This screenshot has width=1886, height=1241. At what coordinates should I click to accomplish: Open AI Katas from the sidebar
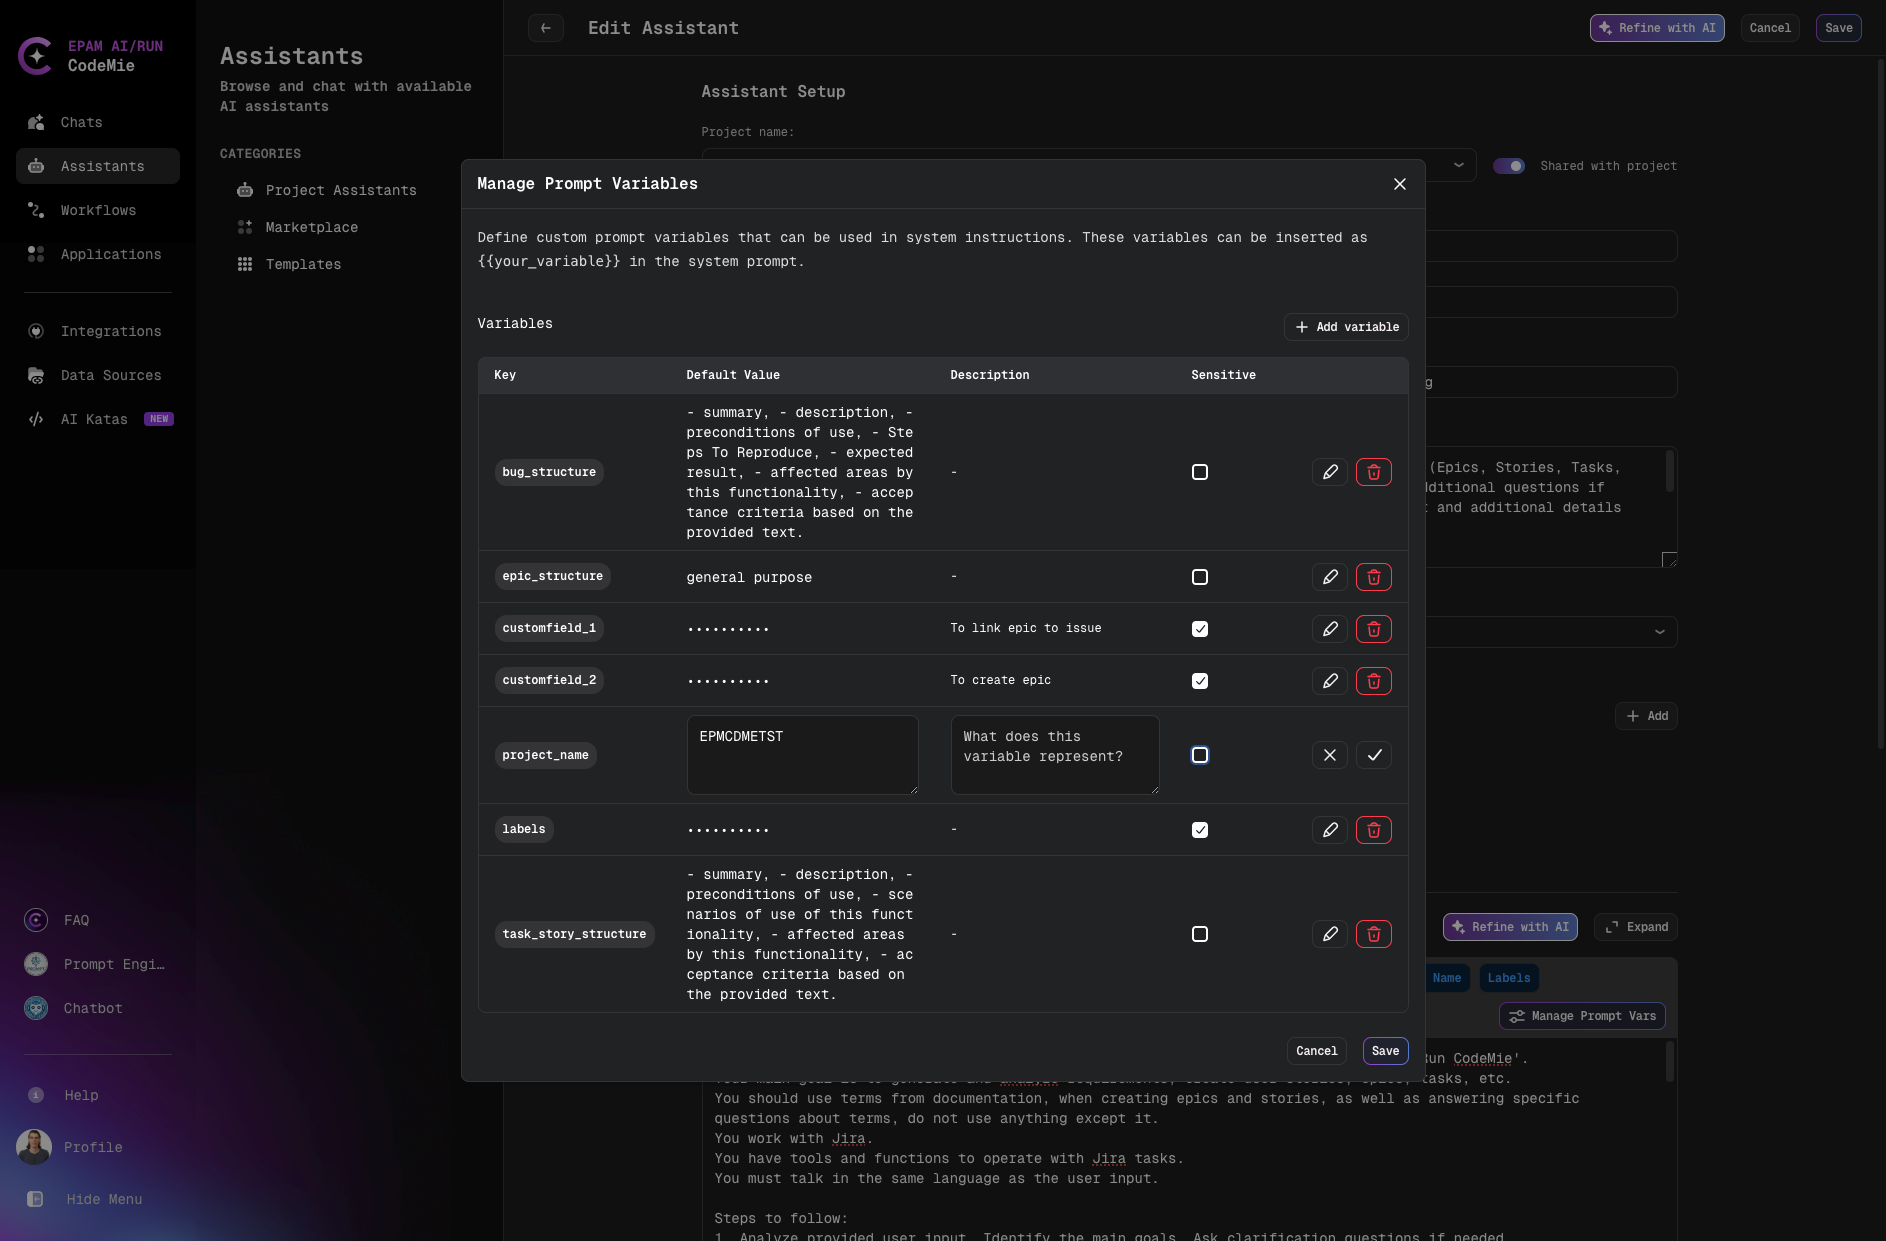(94, 419)
